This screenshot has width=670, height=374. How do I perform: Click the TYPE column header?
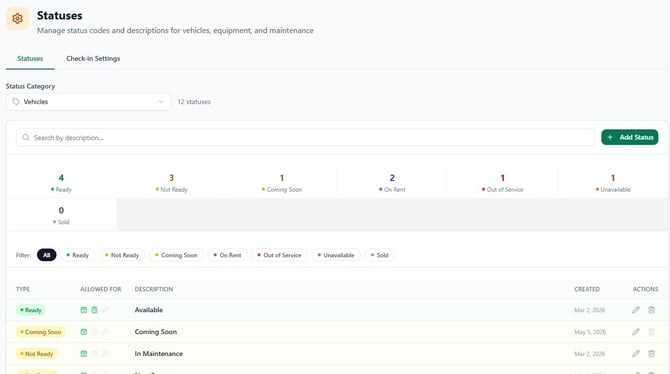(x=23, y=289)
